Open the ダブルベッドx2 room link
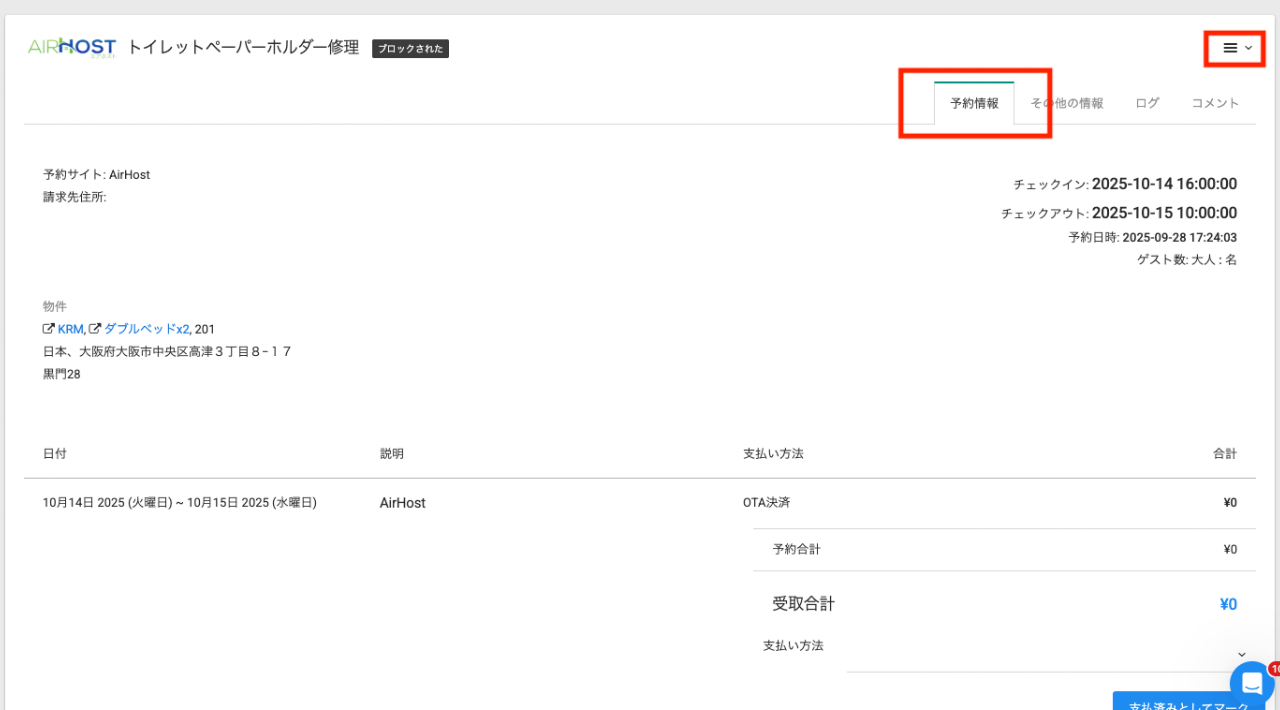The image size is (1280, 710). (147, 329)
